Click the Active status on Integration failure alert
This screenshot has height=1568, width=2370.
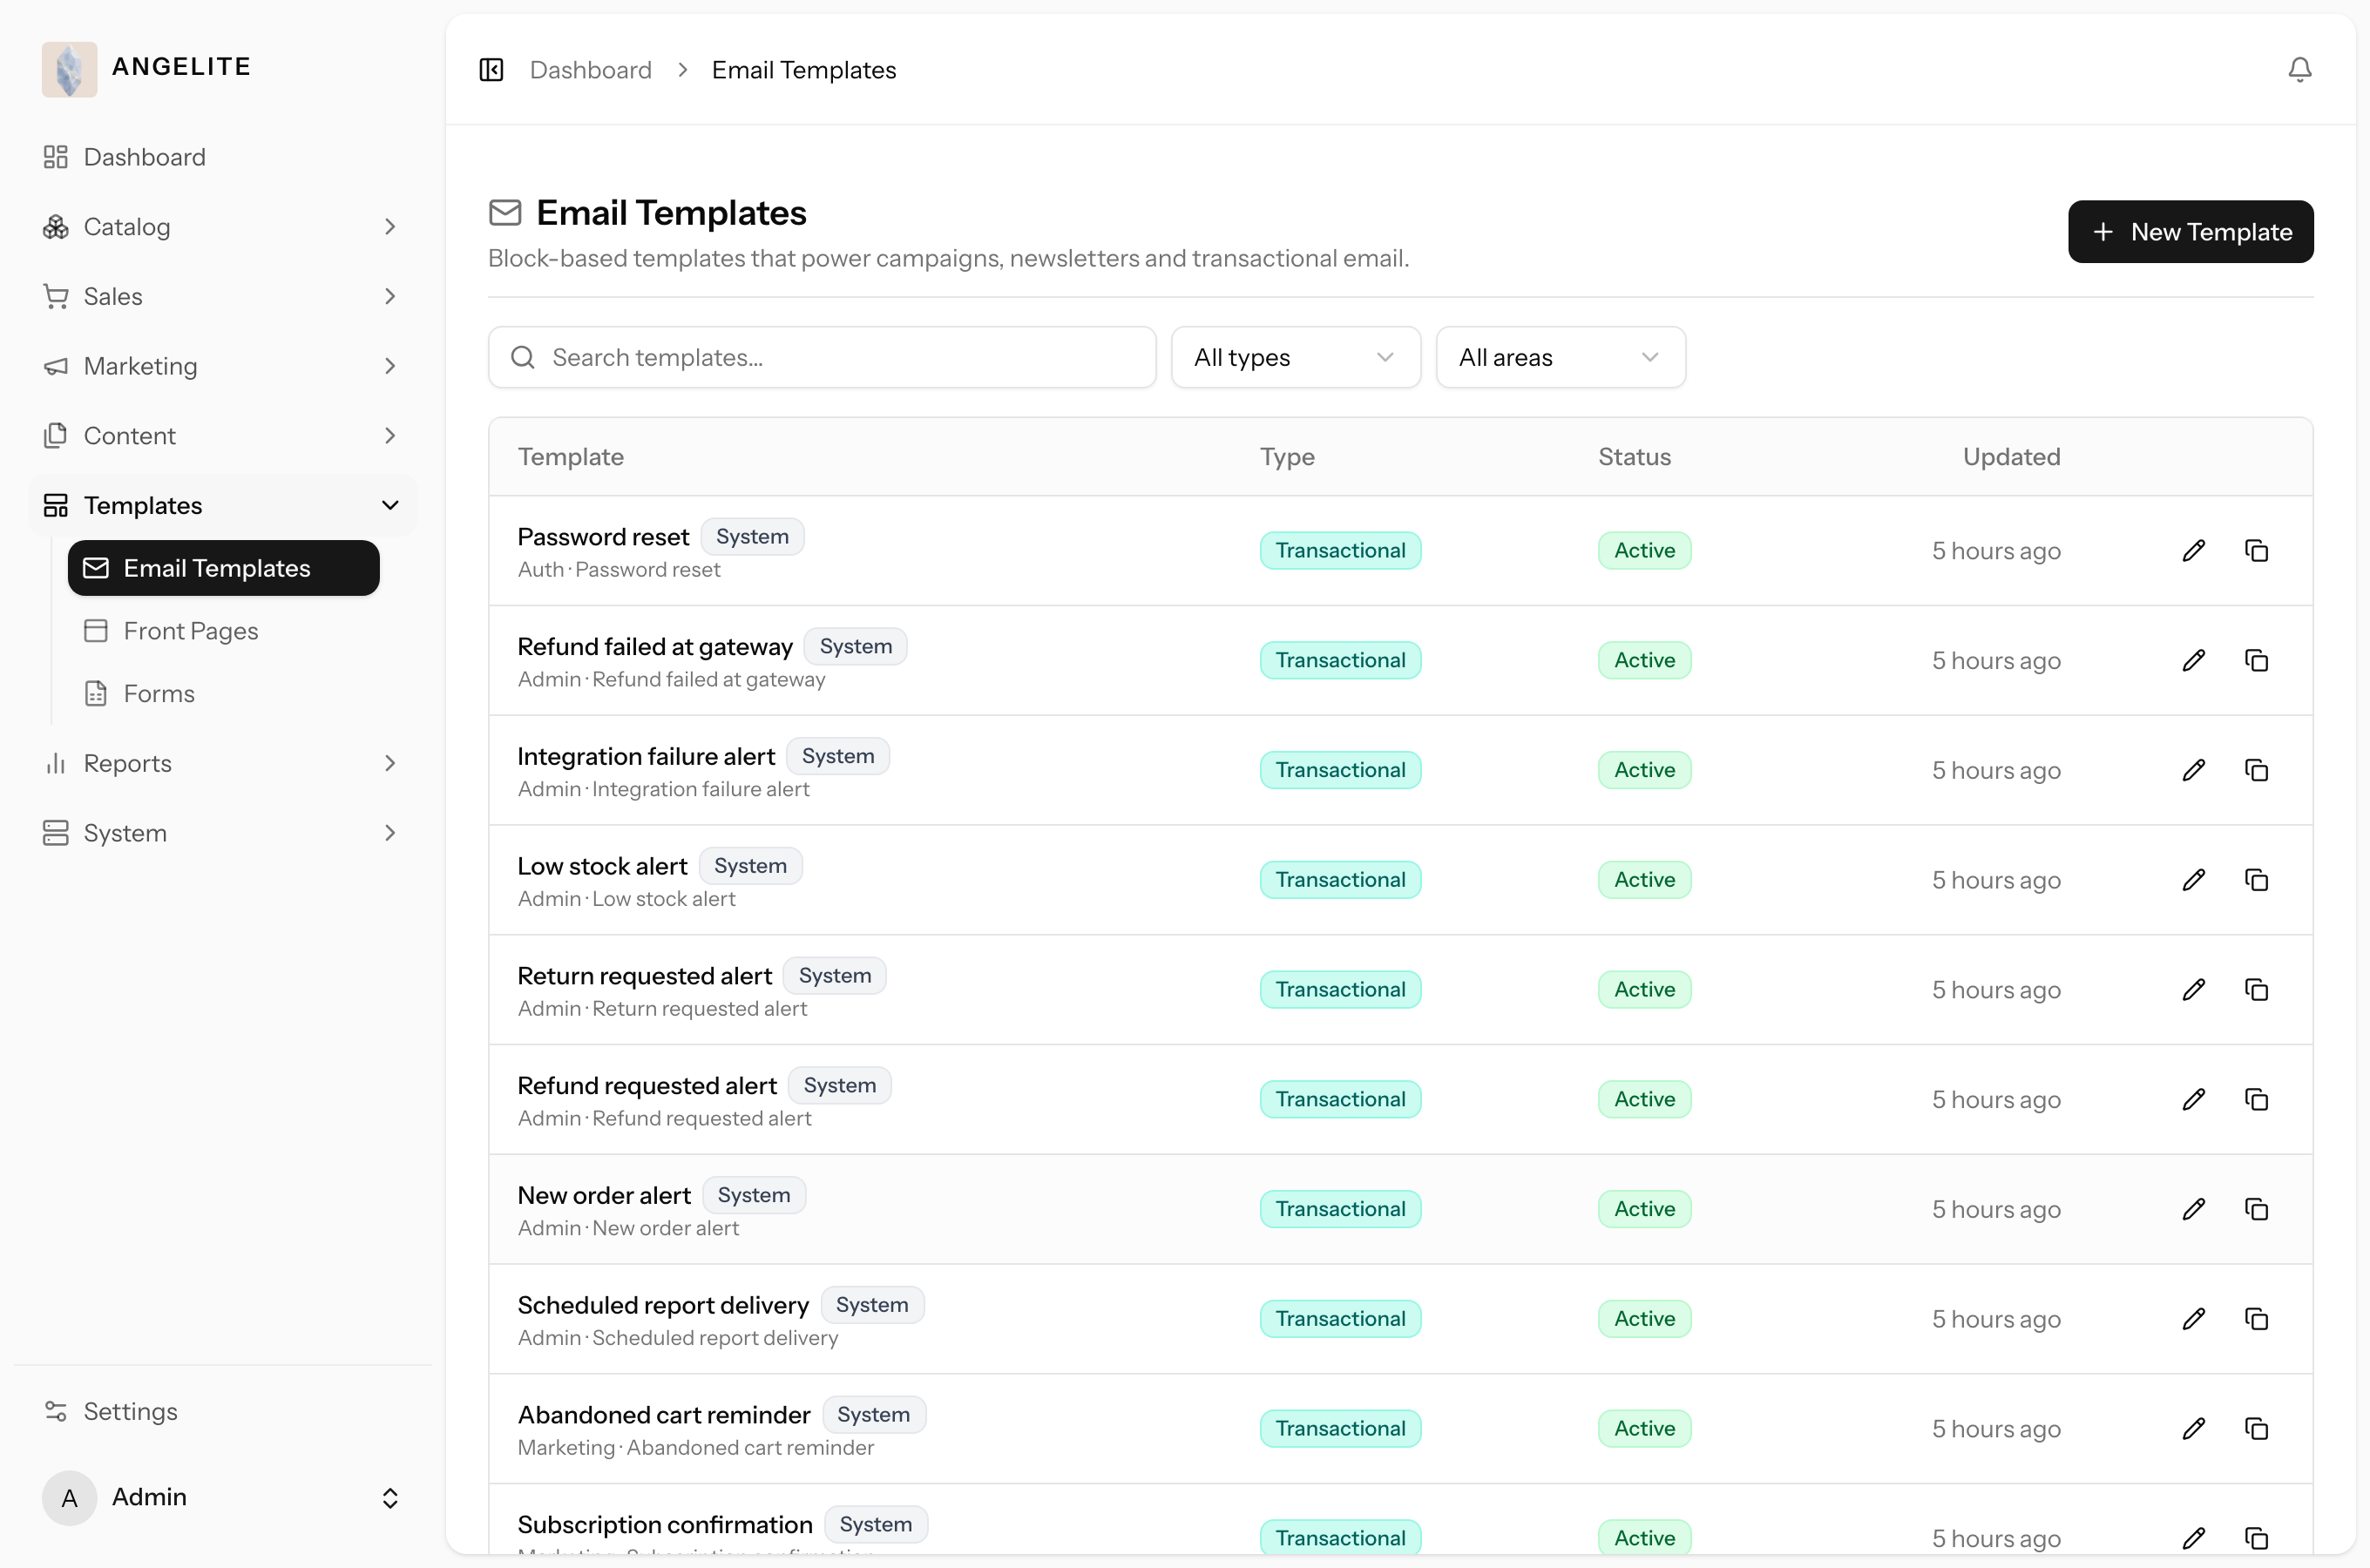[x=1644, y=771]
